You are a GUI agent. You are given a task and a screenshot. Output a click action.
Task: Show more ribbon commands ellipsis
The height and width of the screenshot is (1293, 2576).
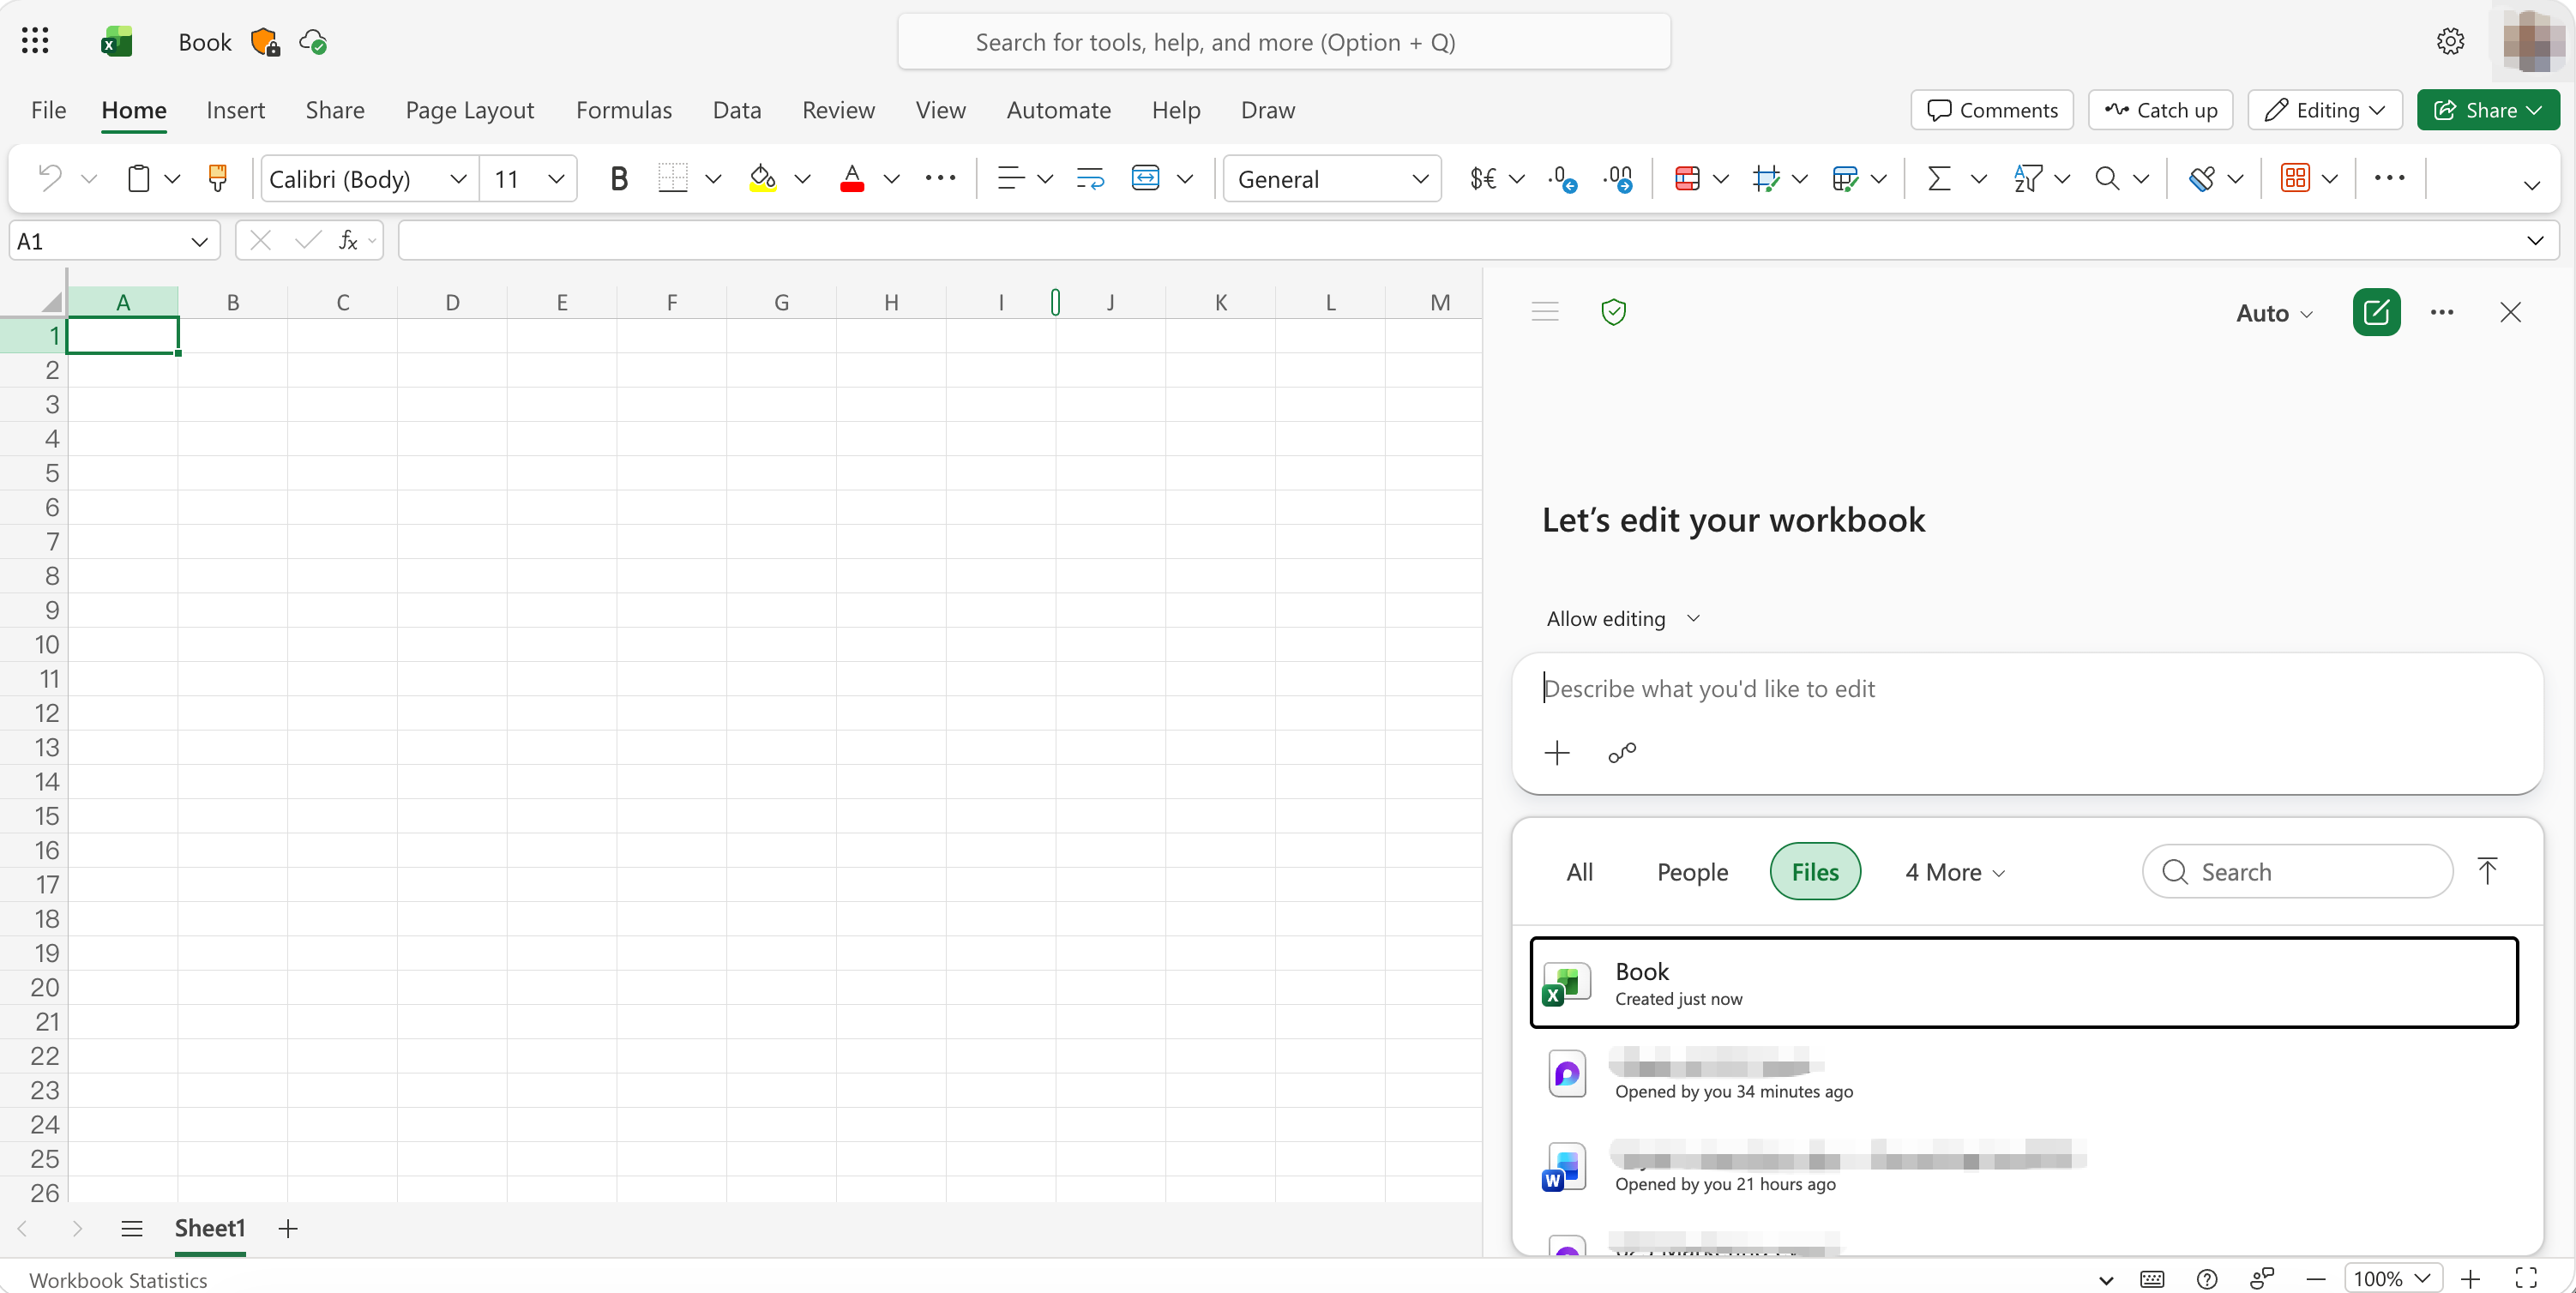tap(2389, 178)
